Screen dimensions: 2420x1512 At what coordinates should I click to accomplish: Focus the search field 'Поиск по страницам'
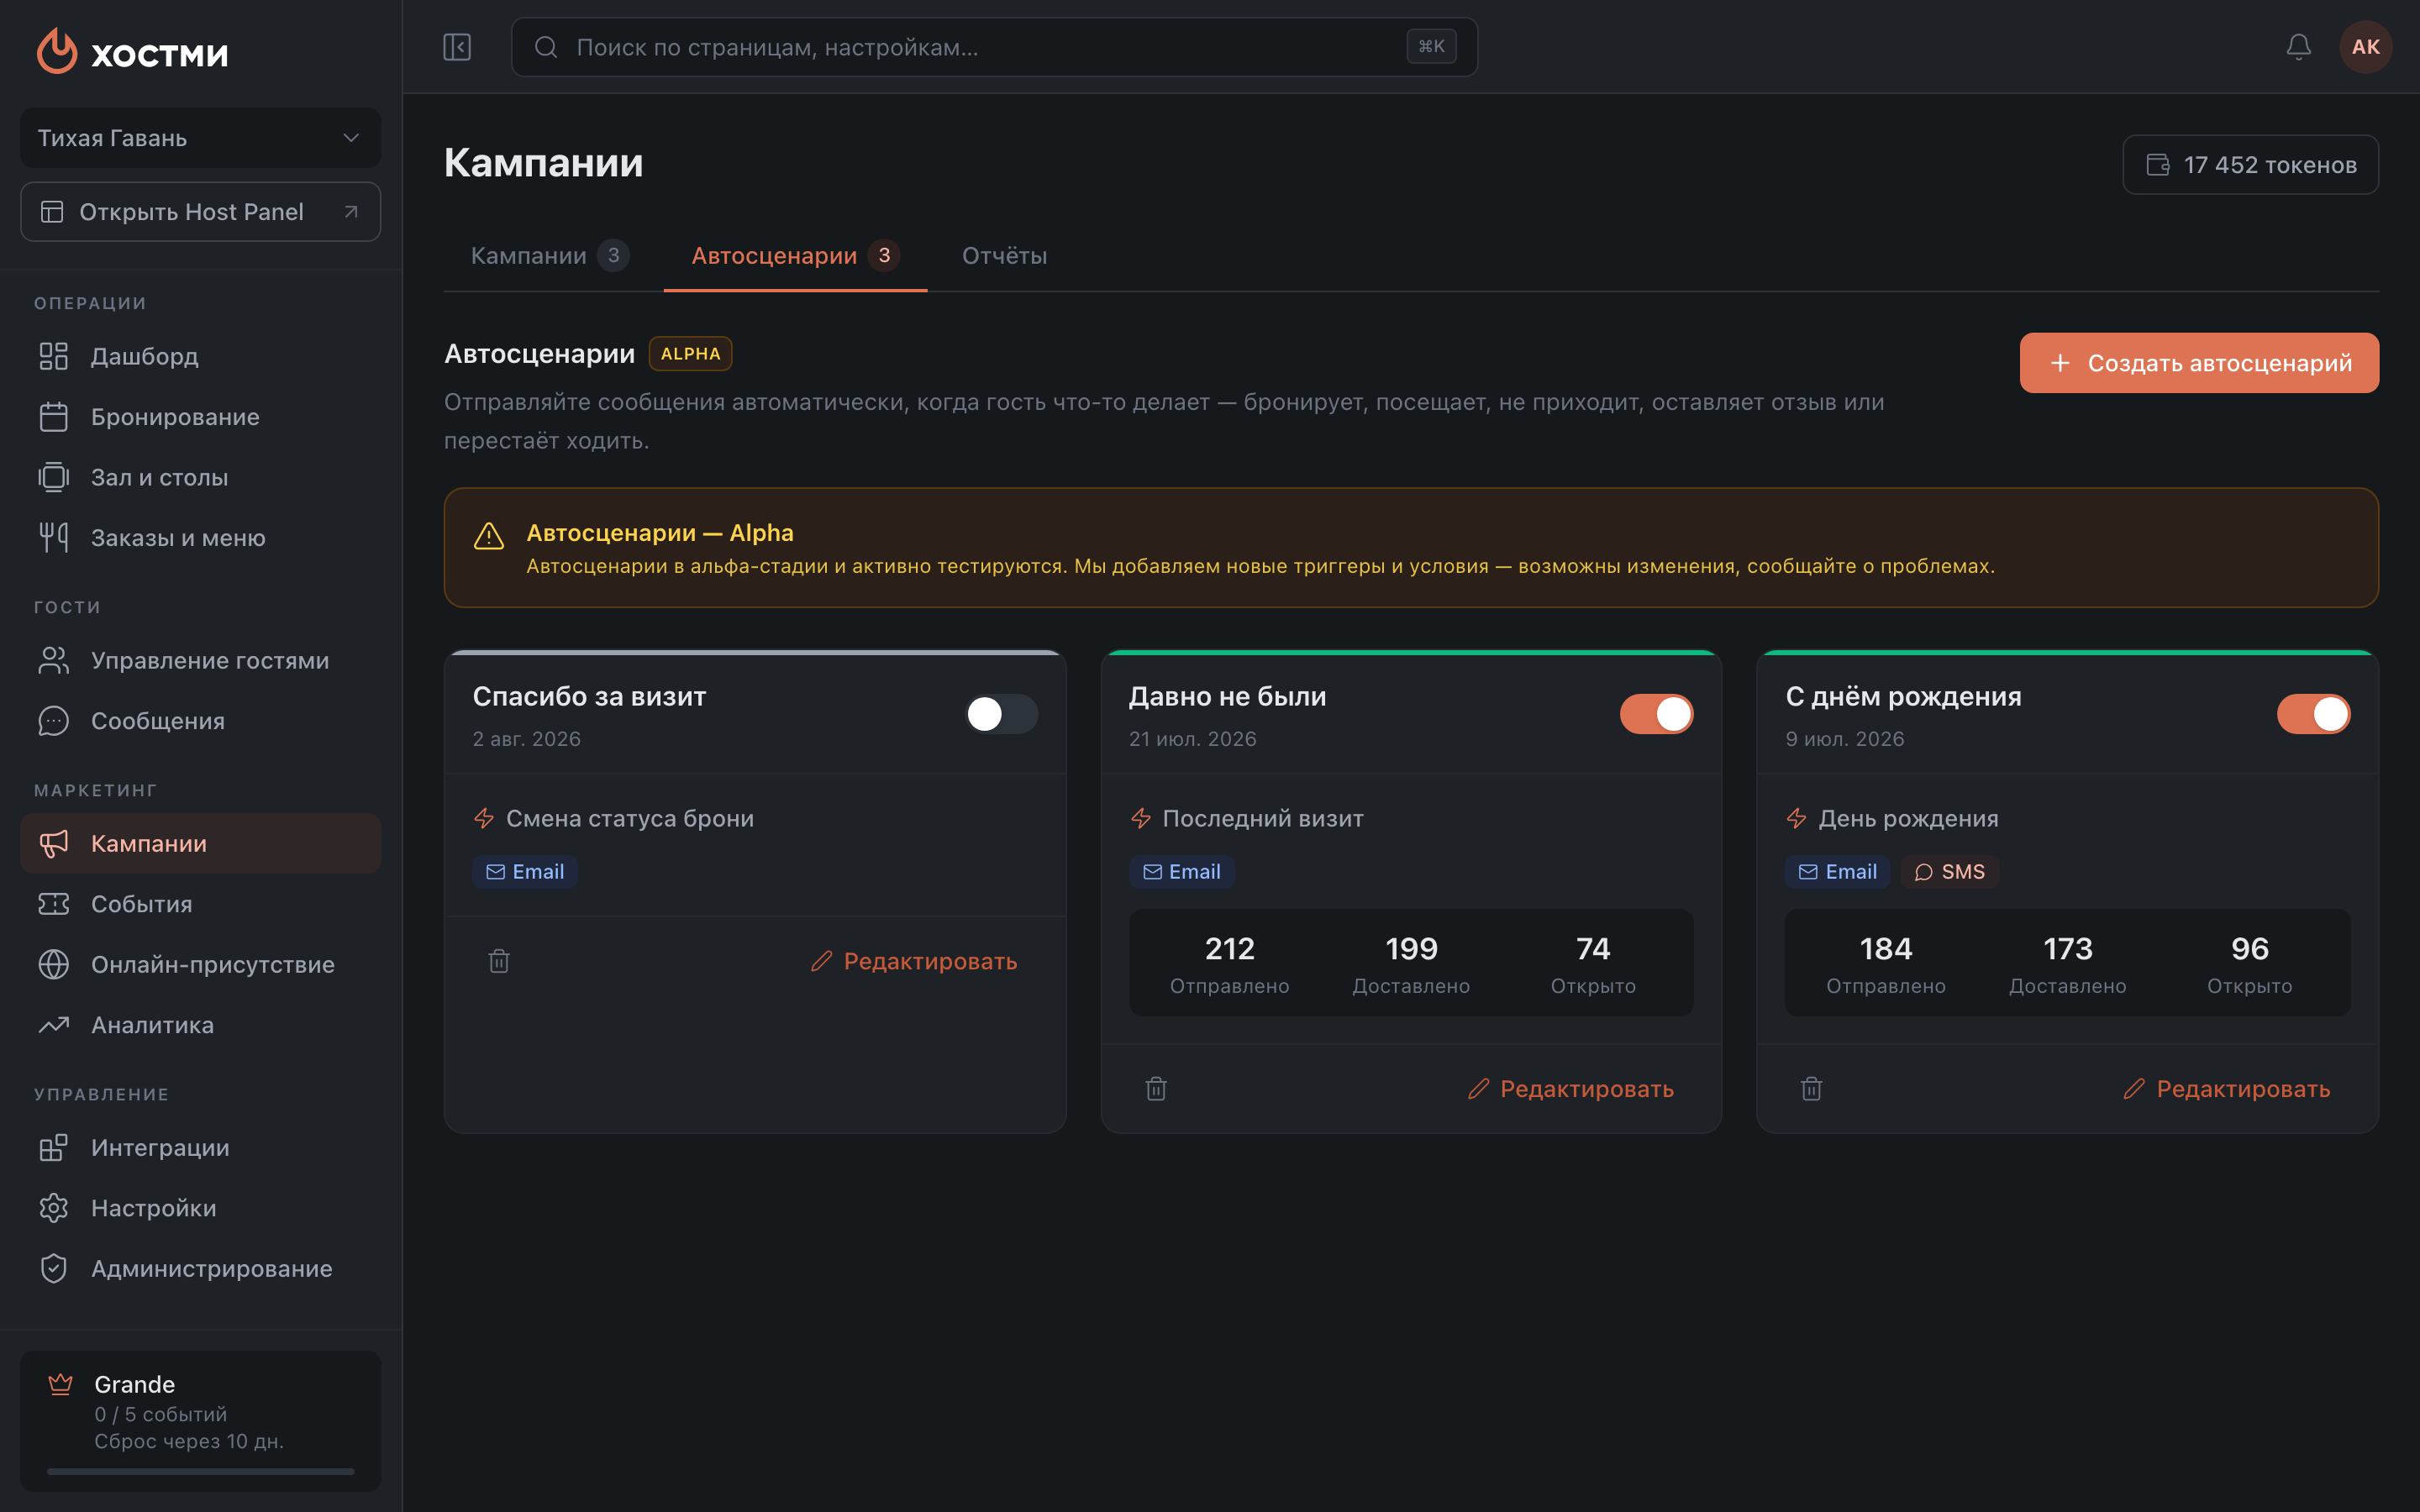click(994, 47)
